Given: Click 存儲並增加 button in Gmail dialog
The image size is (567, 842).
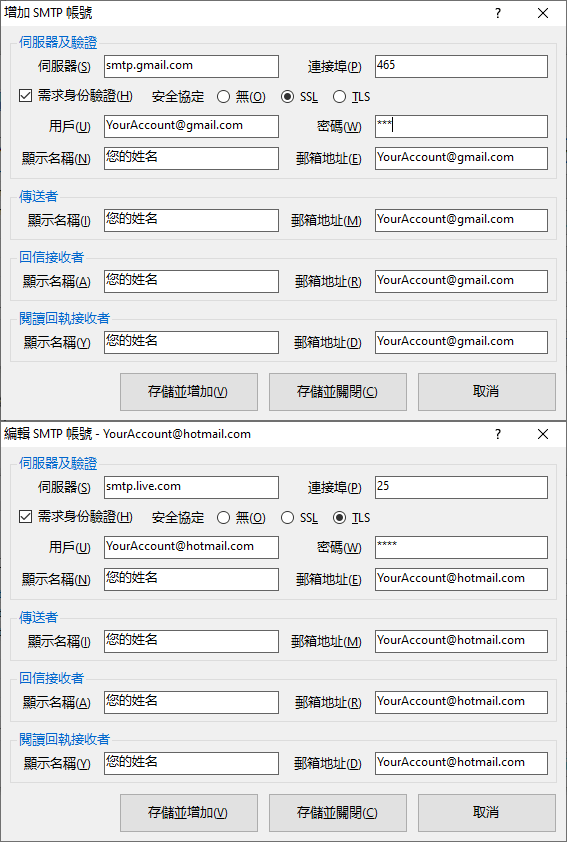Looking at the screenshot, I should tap(188, 391).
